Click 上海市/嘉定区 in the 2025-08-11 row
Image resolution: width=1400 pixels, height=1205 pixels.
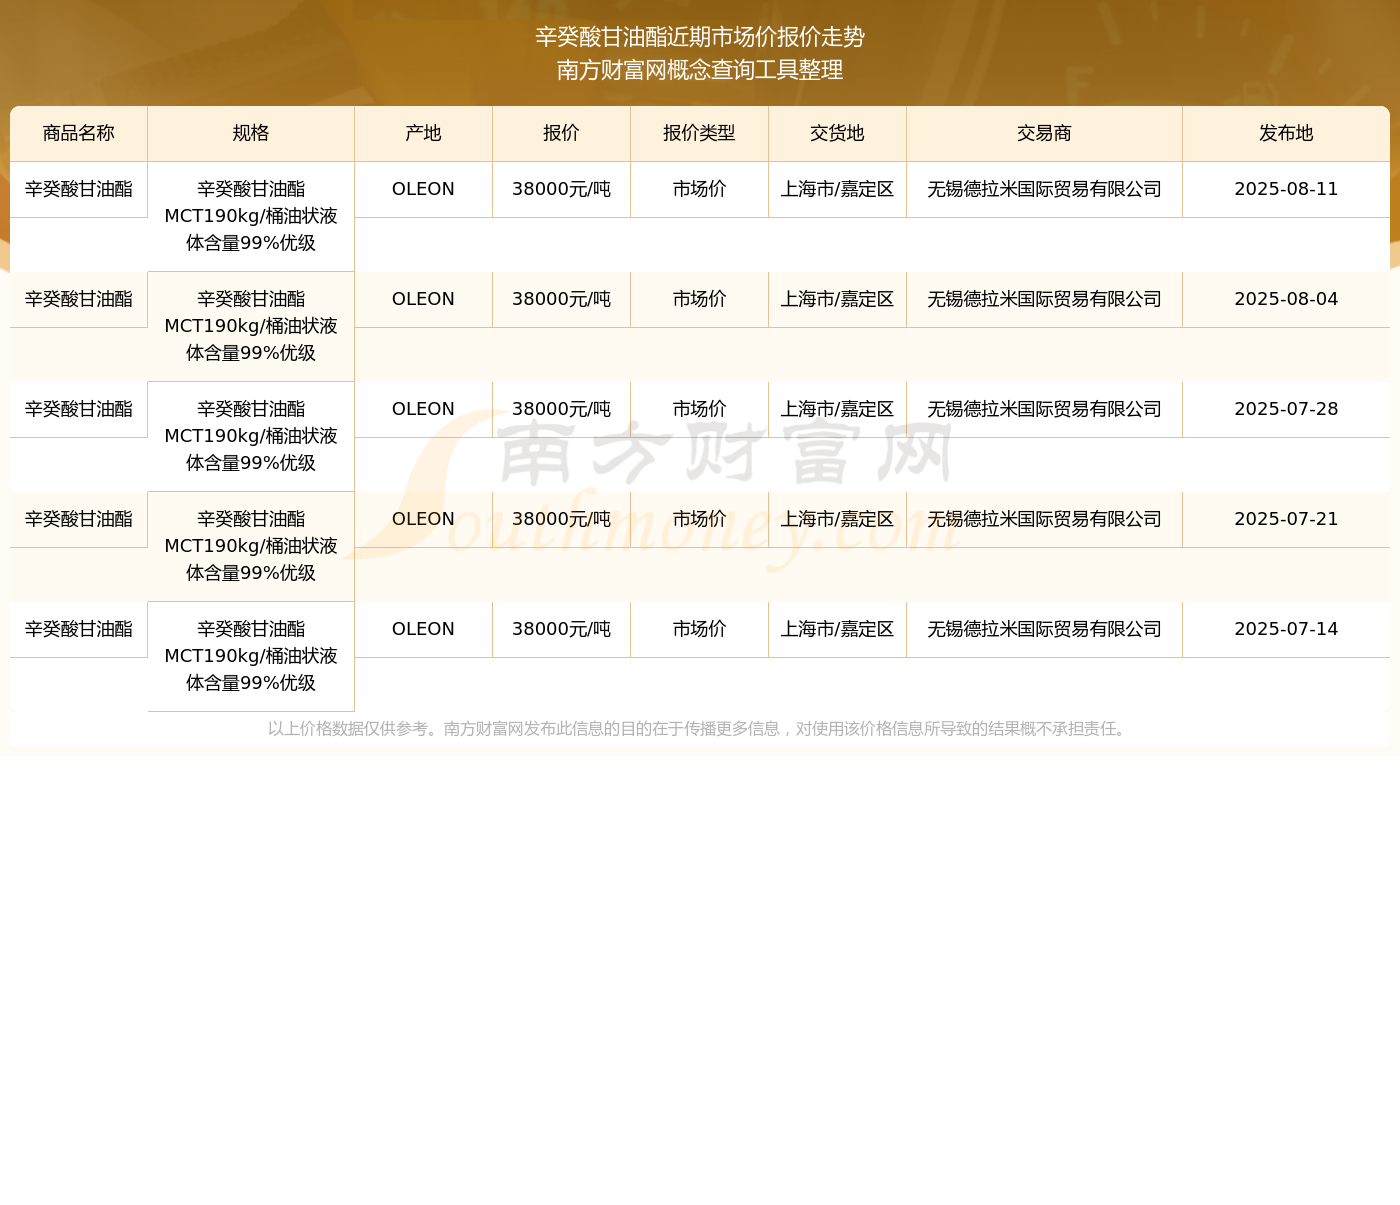pos(838,189)
